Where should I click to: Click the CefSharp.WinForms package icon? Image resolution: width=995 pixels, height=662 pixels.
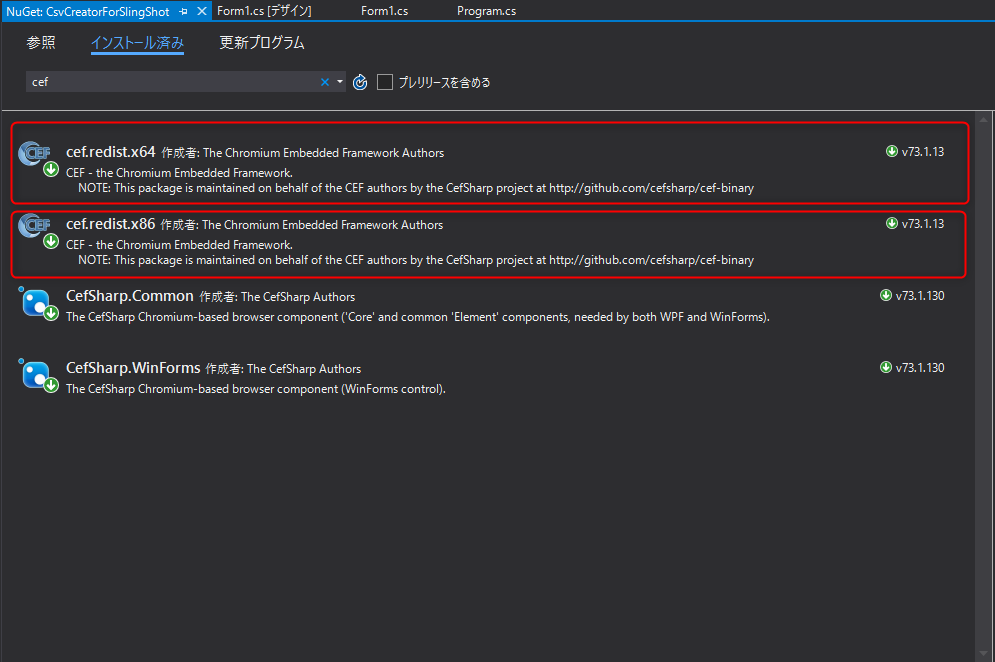pos(36,374)
